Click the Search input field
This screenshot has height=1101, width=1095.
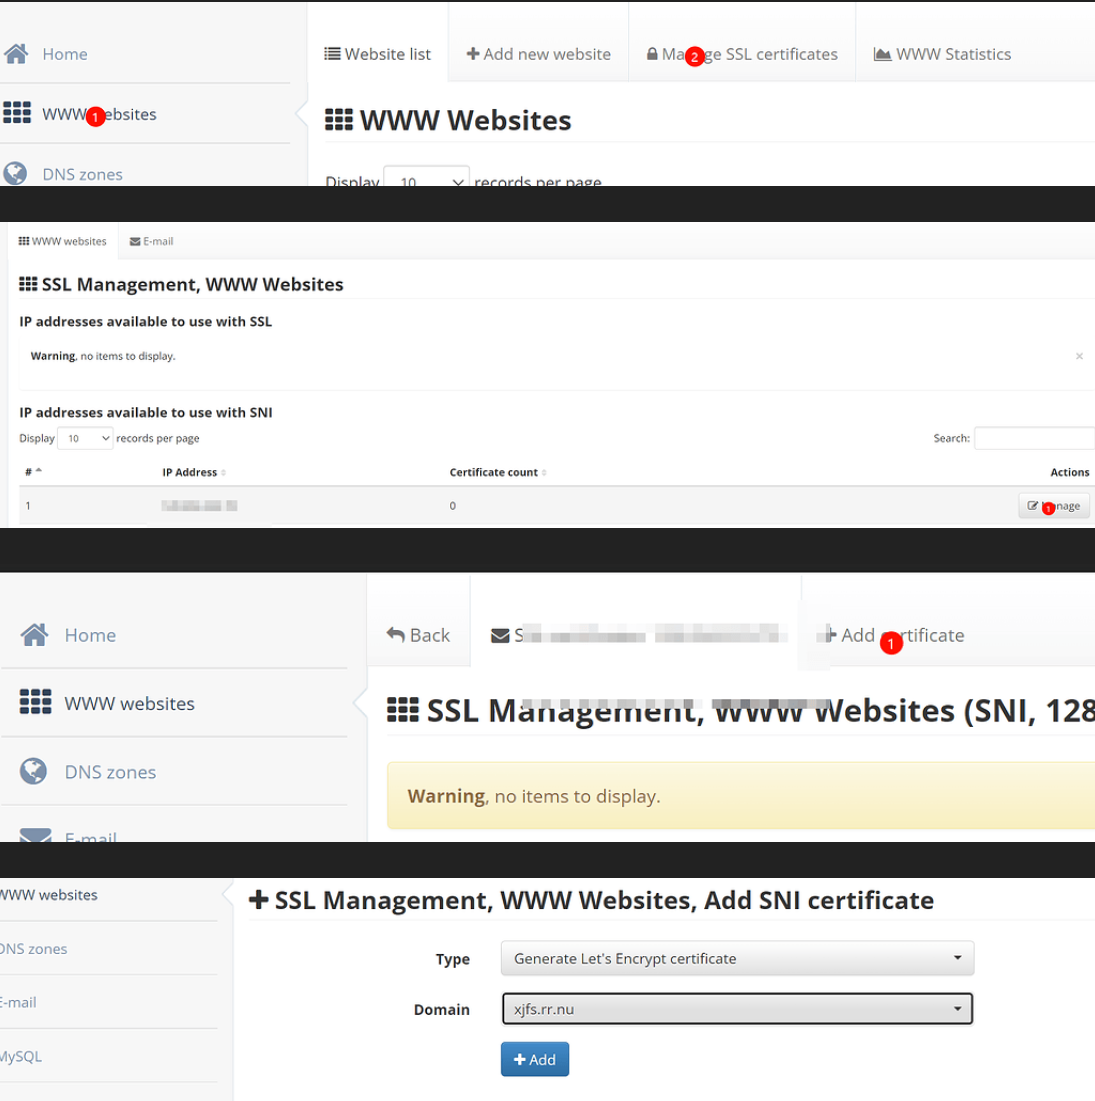coord(1033,438)
